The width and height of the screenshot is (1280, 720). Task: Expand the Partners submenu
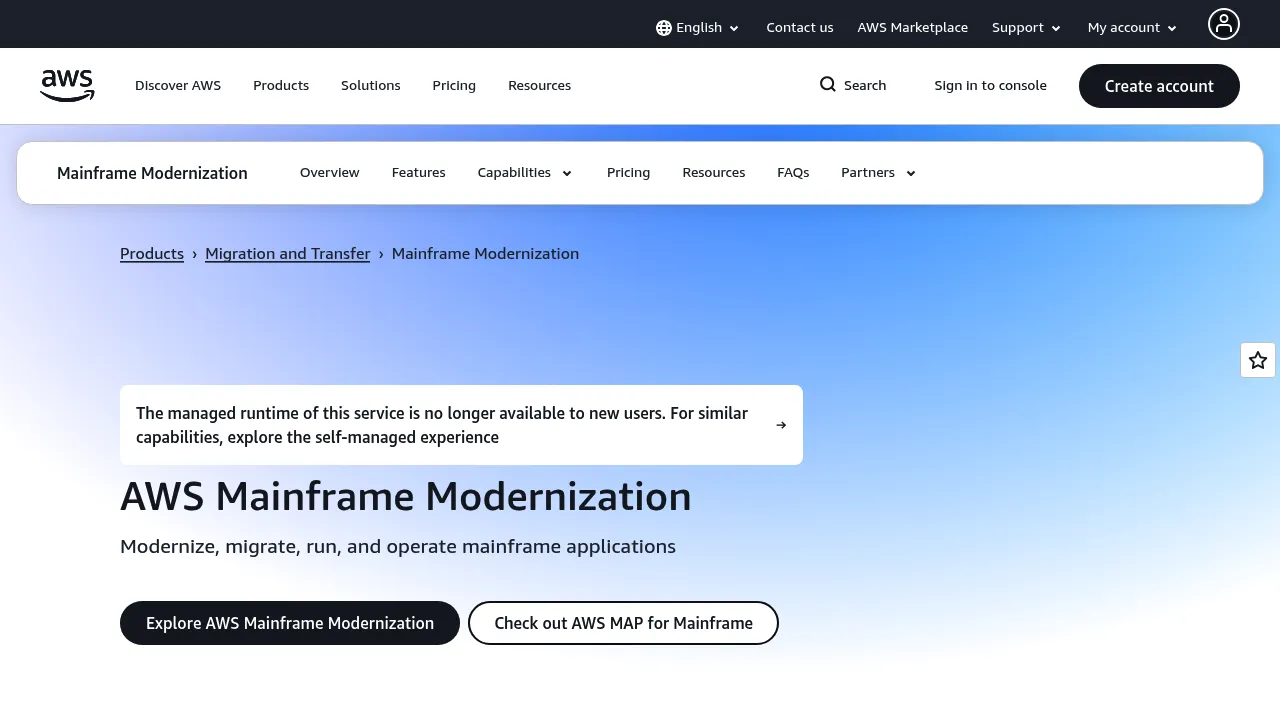pos(879,173)
